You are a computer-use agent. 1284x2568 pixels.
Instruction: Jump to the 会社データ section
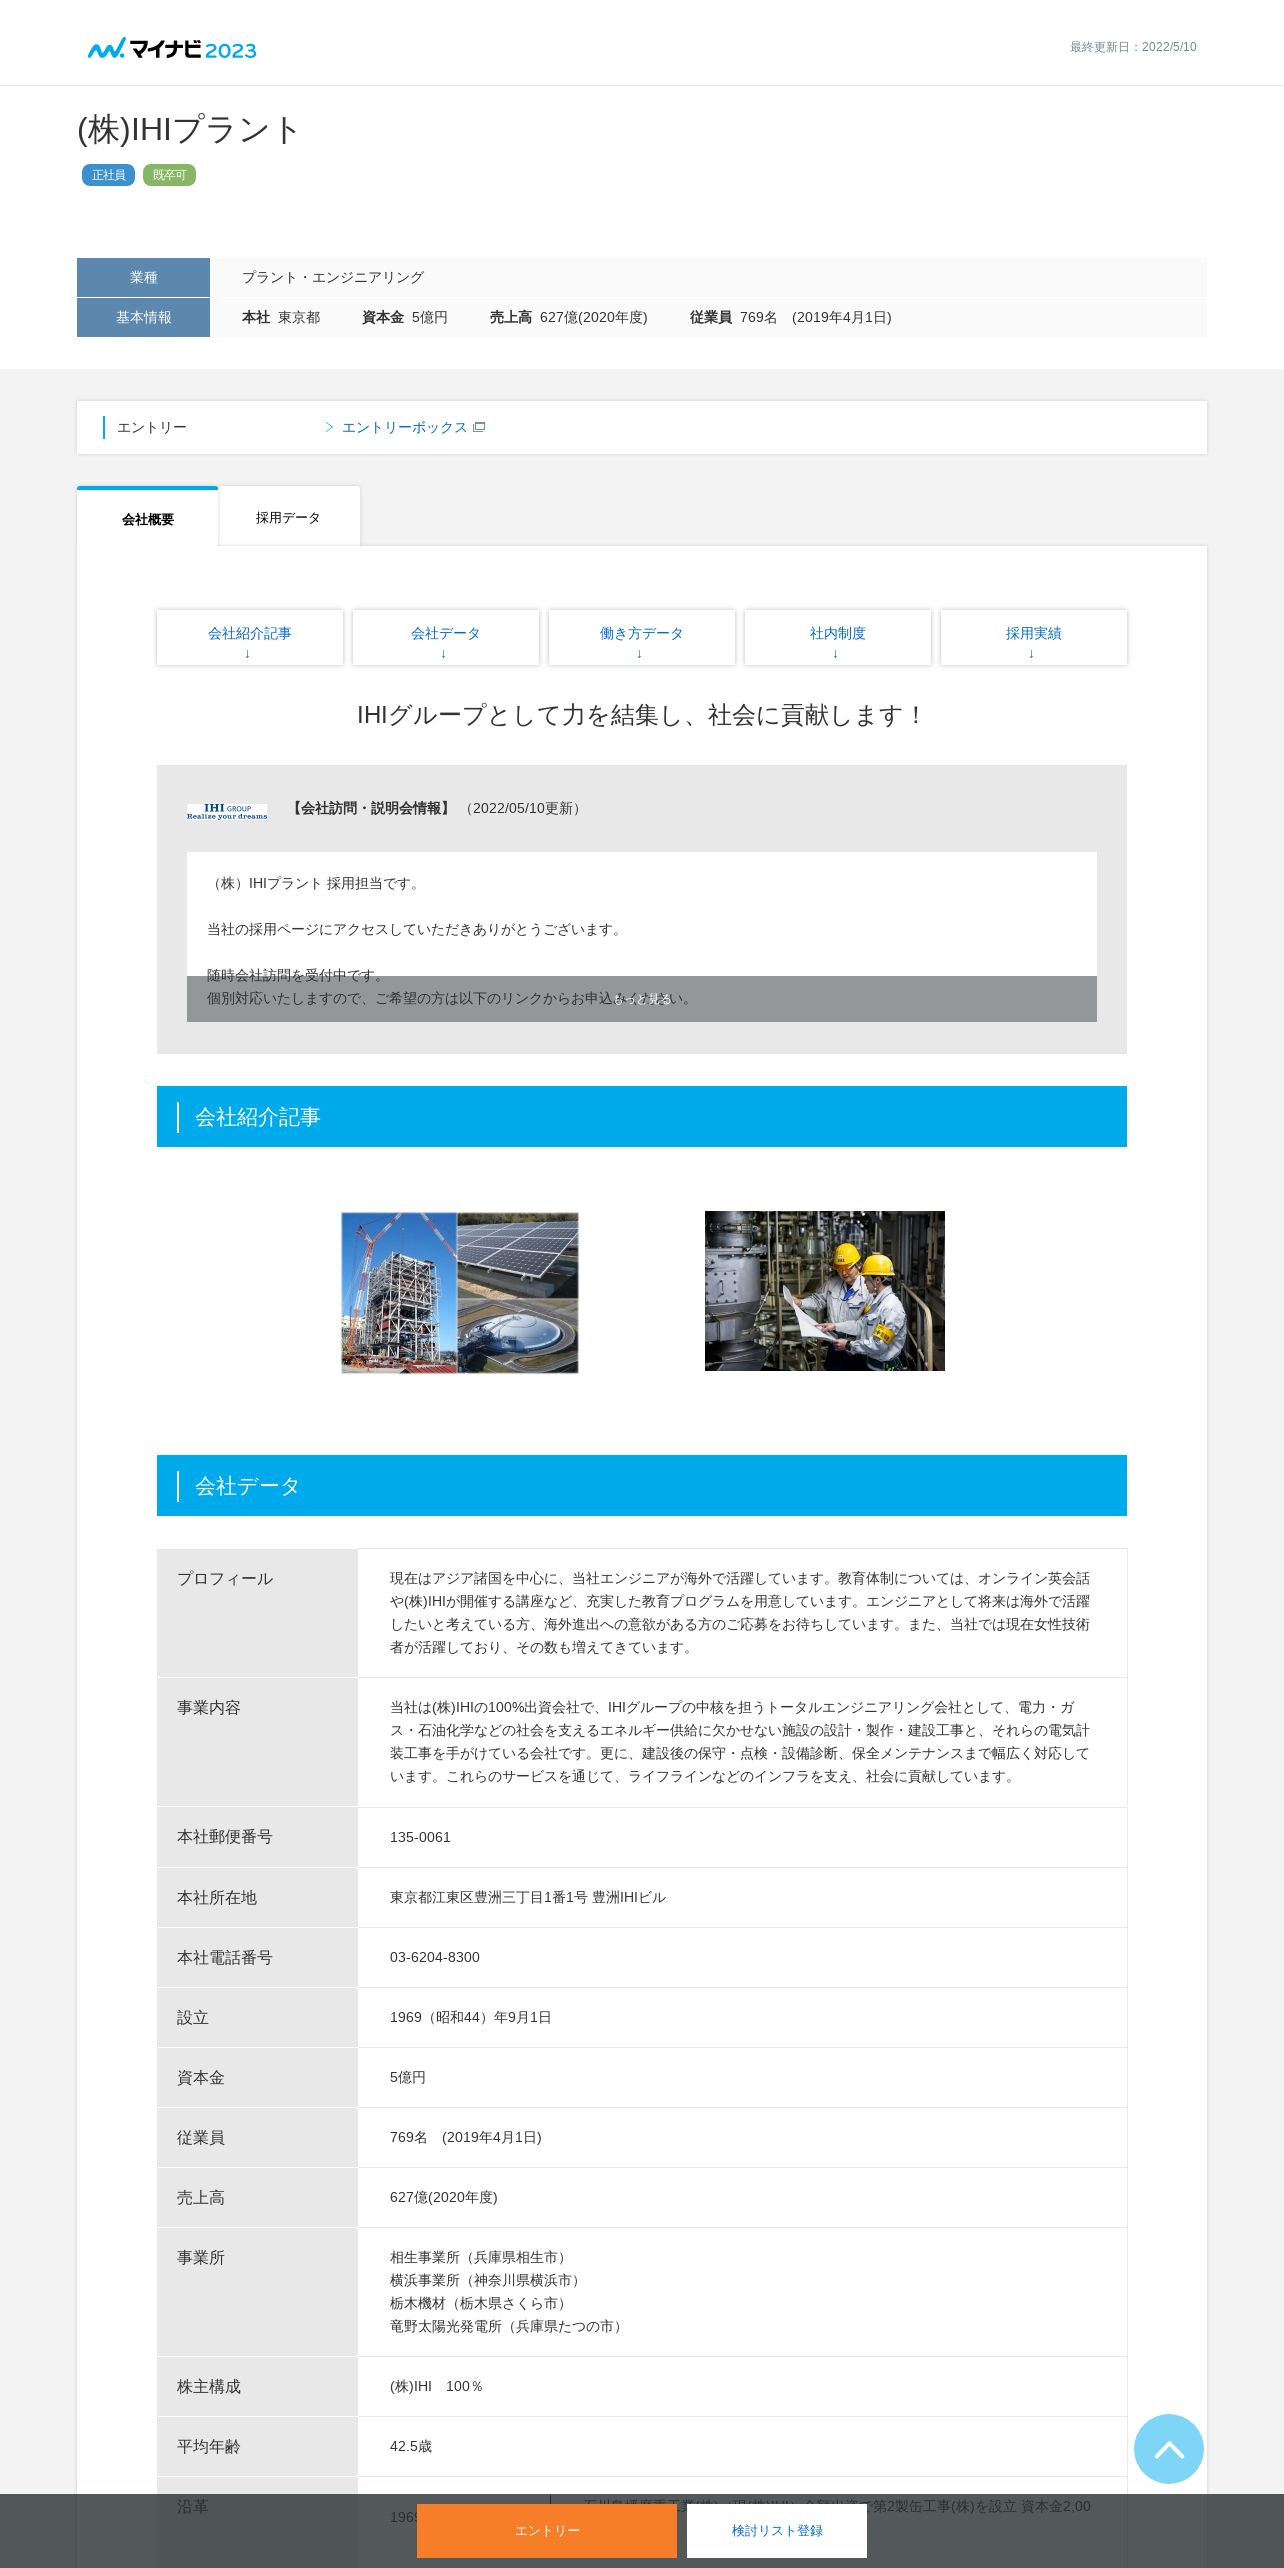[x=446, y=638]
